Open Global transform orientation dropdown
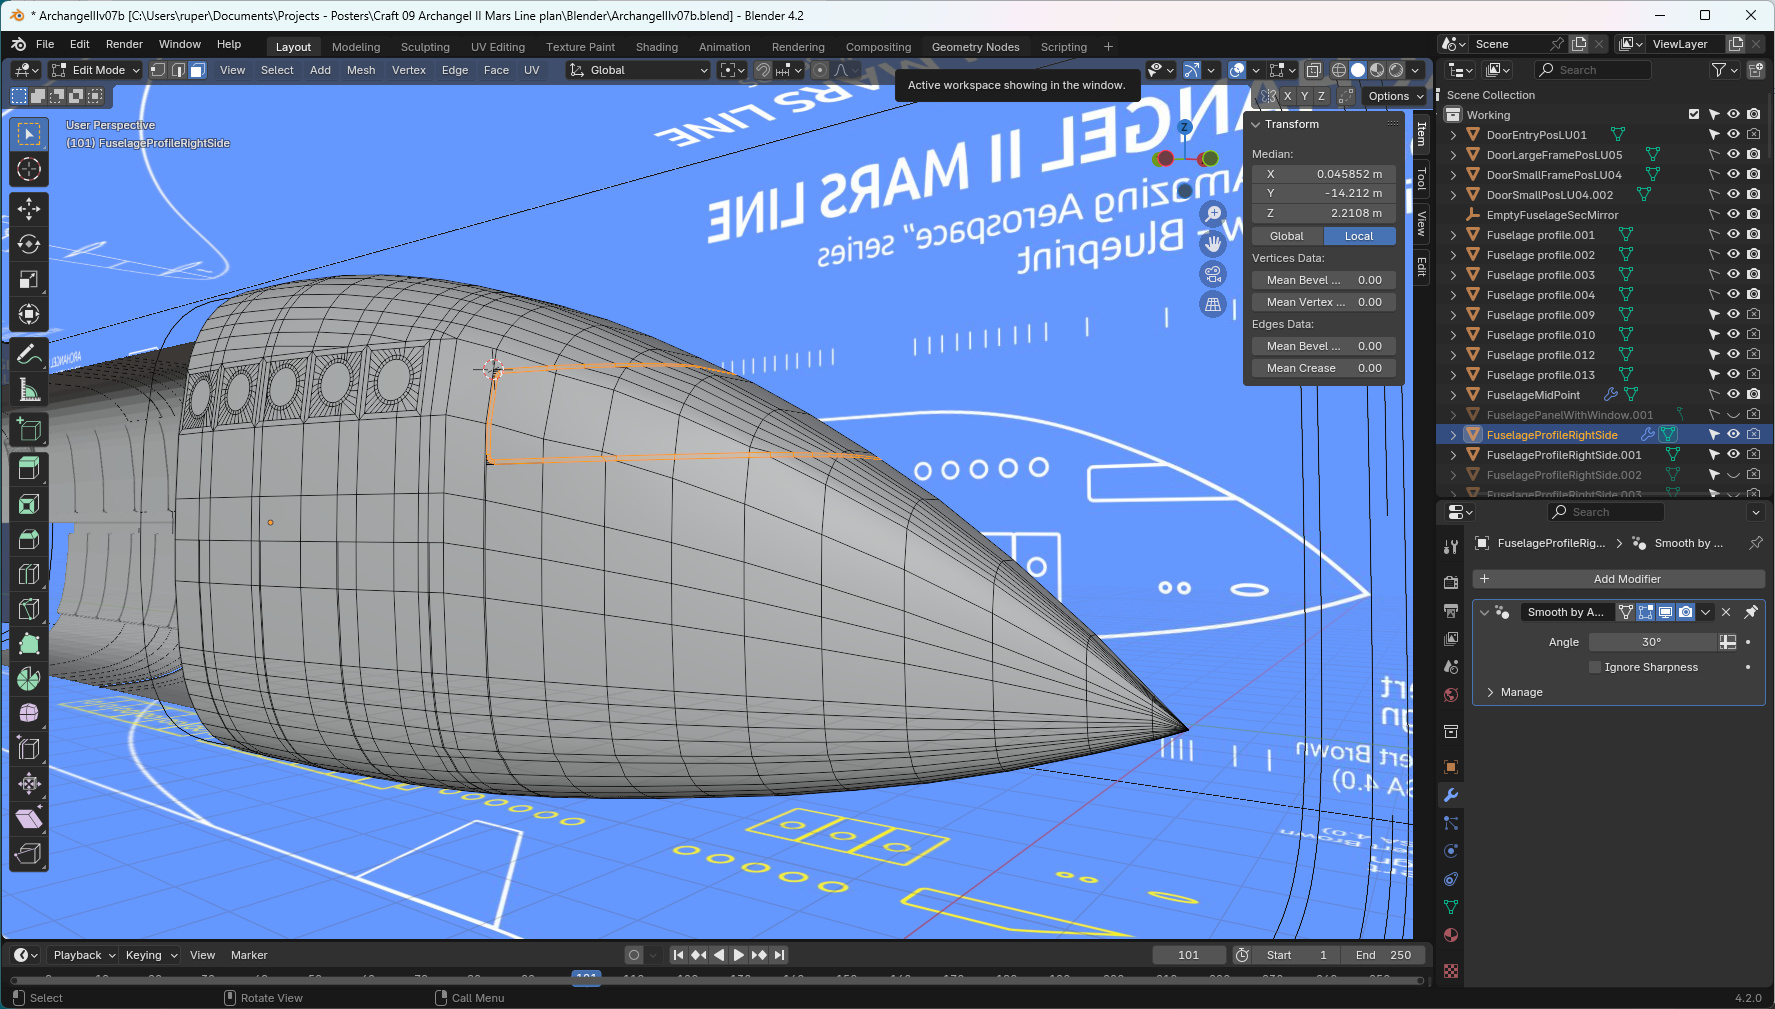Screen dimensions: 1775x1009 639,70
